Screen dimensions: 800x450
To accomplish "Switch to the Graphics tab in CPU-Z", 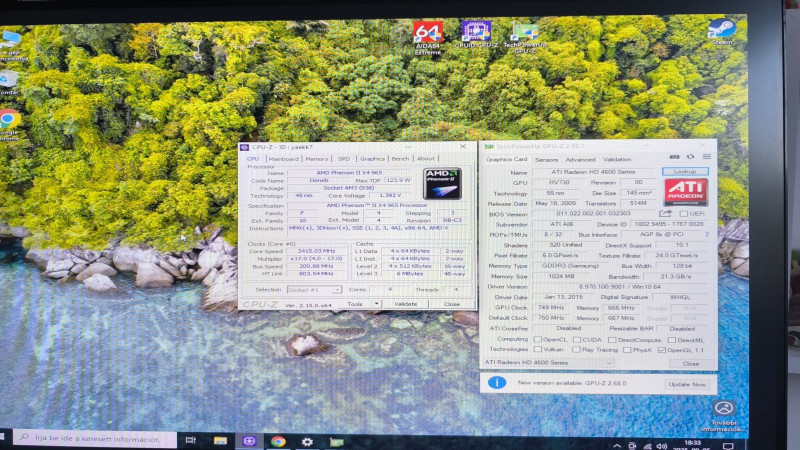I will tap(372, 159).
